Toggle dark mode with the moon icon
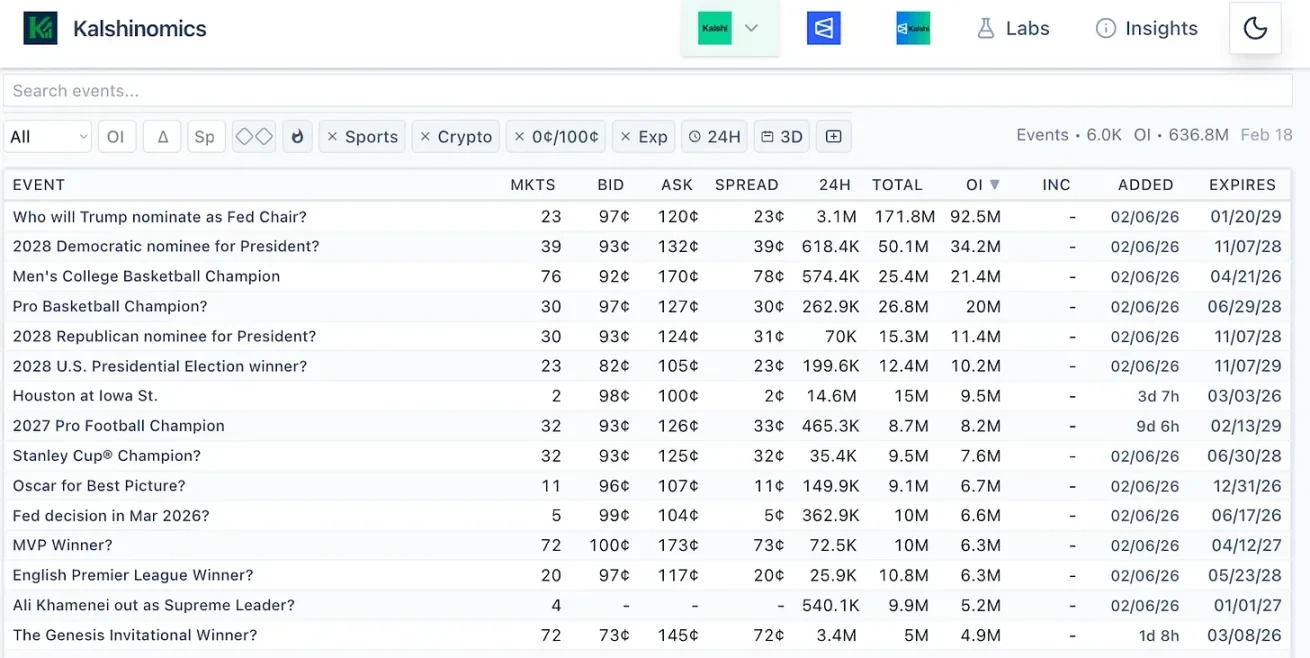1310x658 pixels. pos(1255,28)
